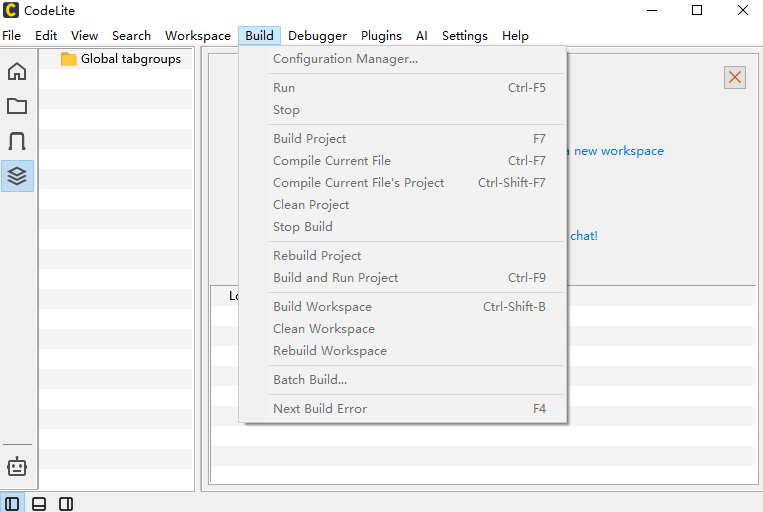
Task: Open the Help menu
Action: 515,36
